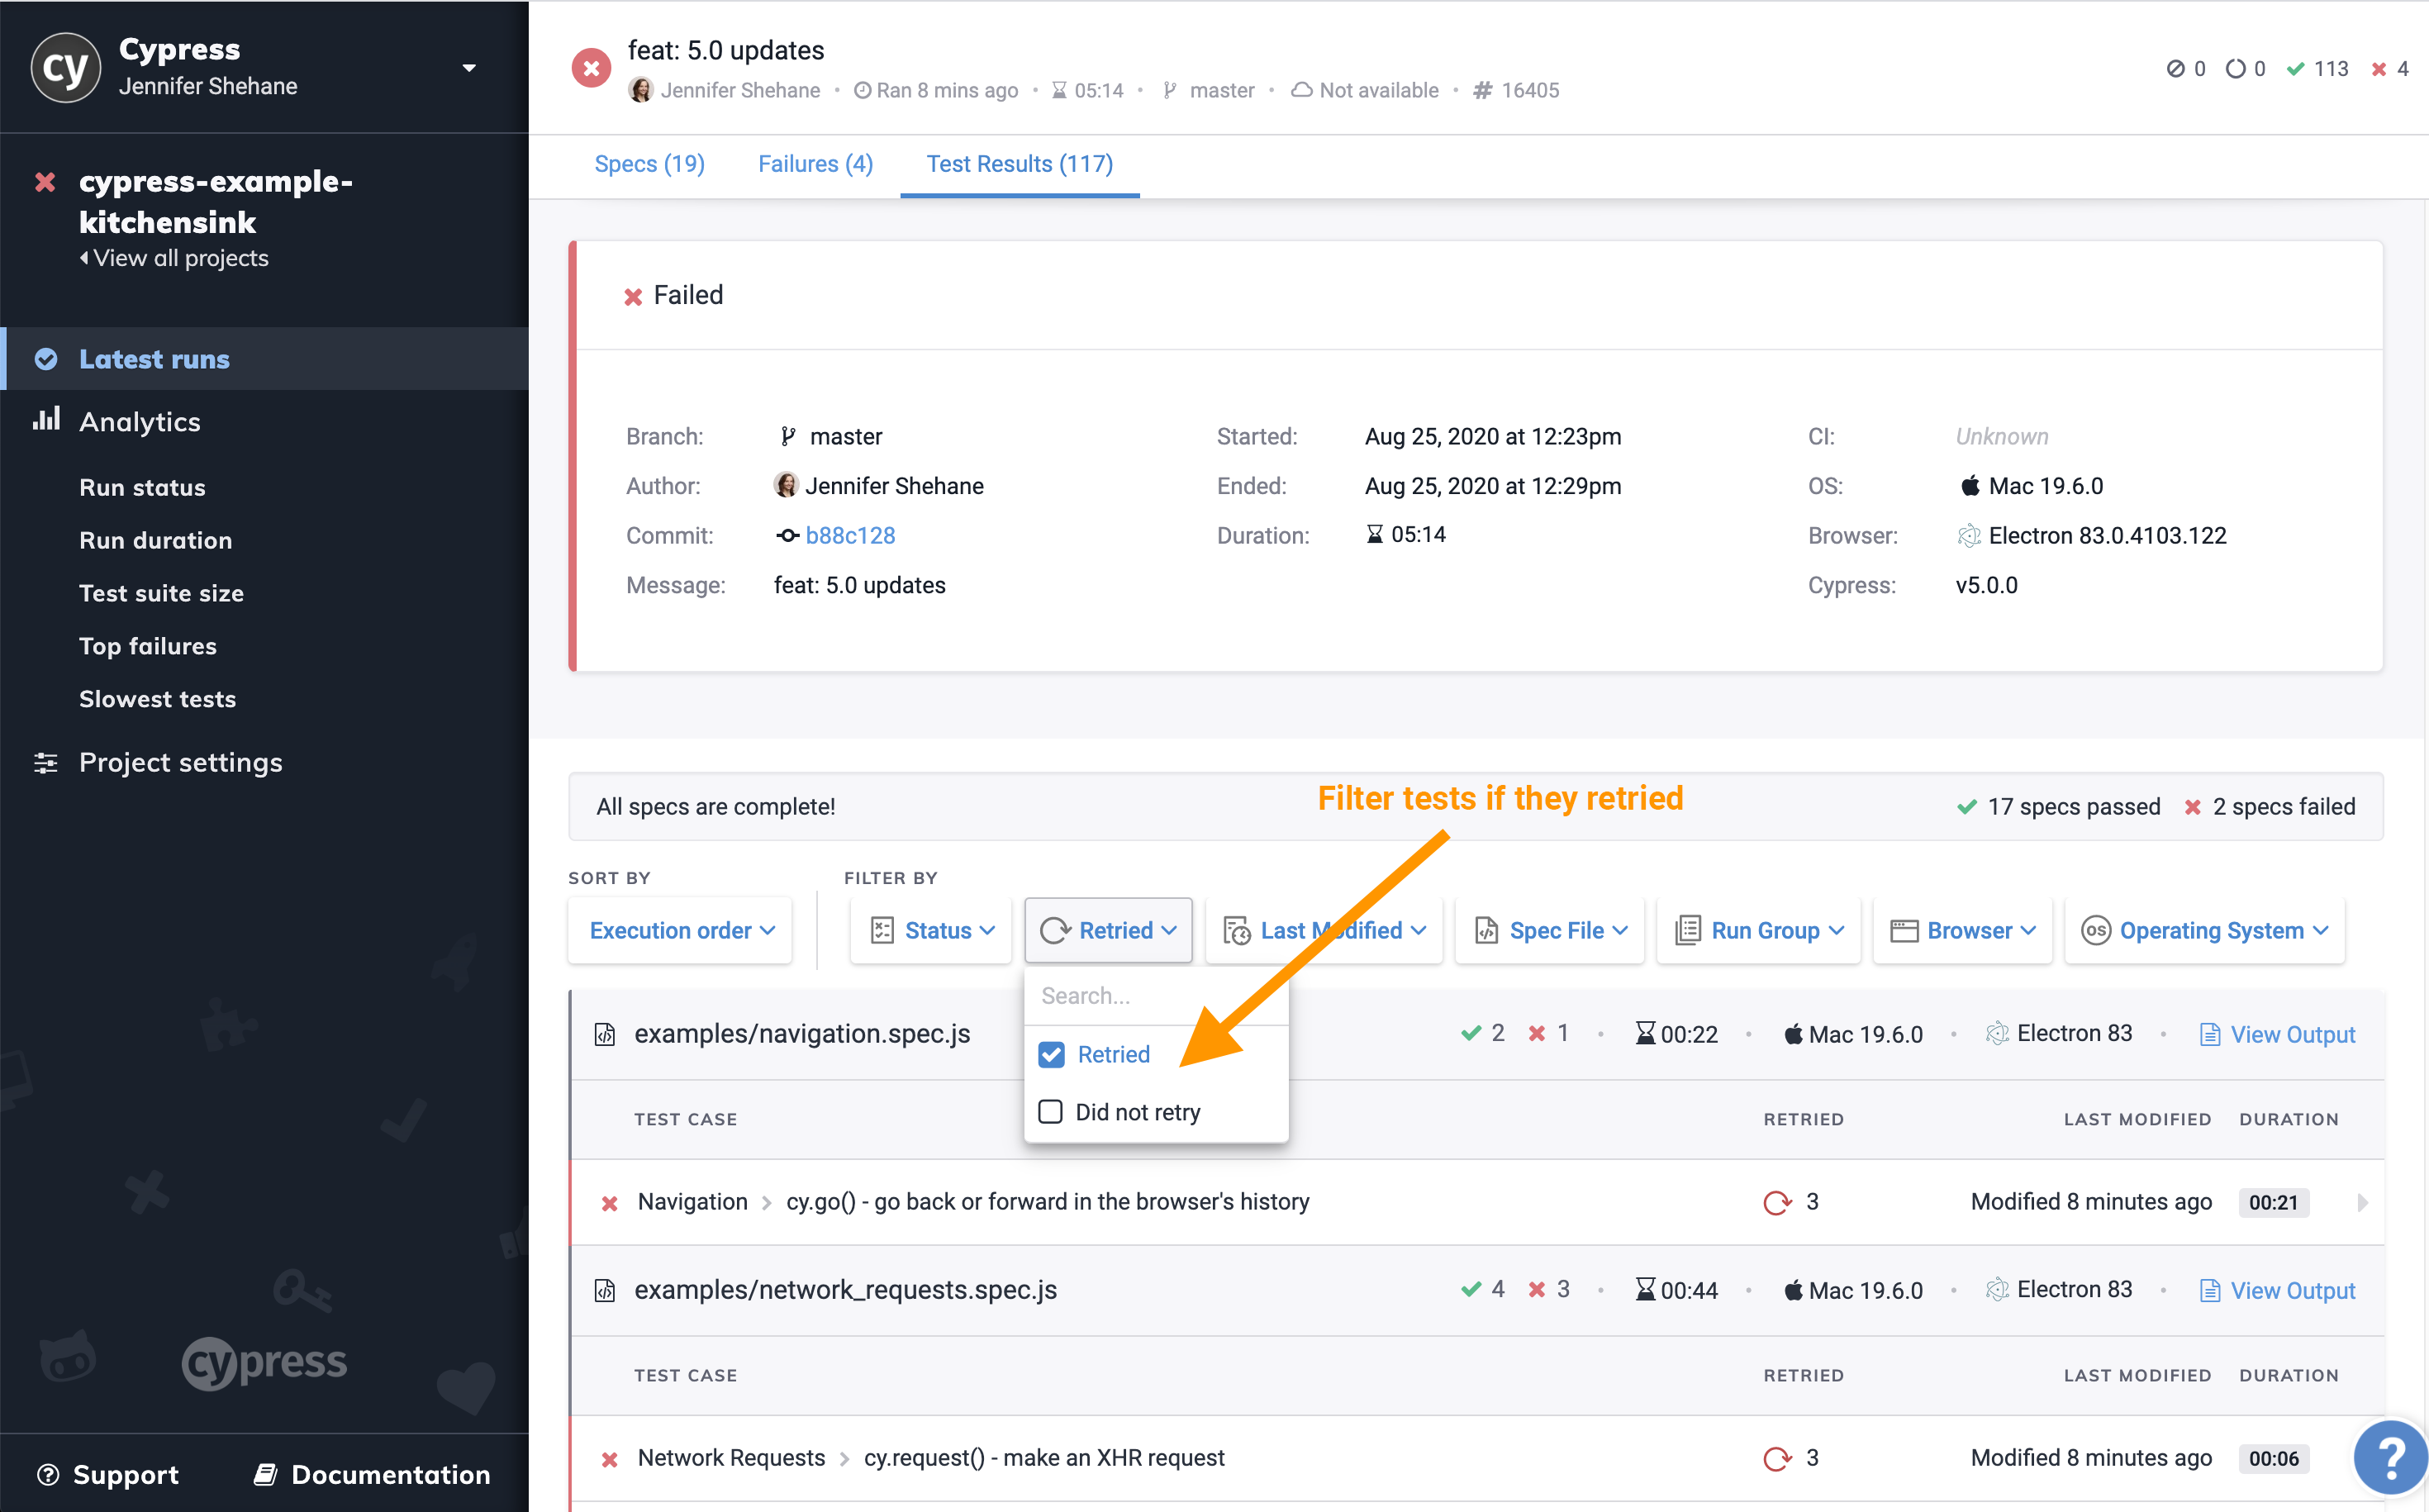This screenshot has width=2429, height=1512.
Task: Click the navigation.spec.js file icon
Action: (x=605, y=1034)
